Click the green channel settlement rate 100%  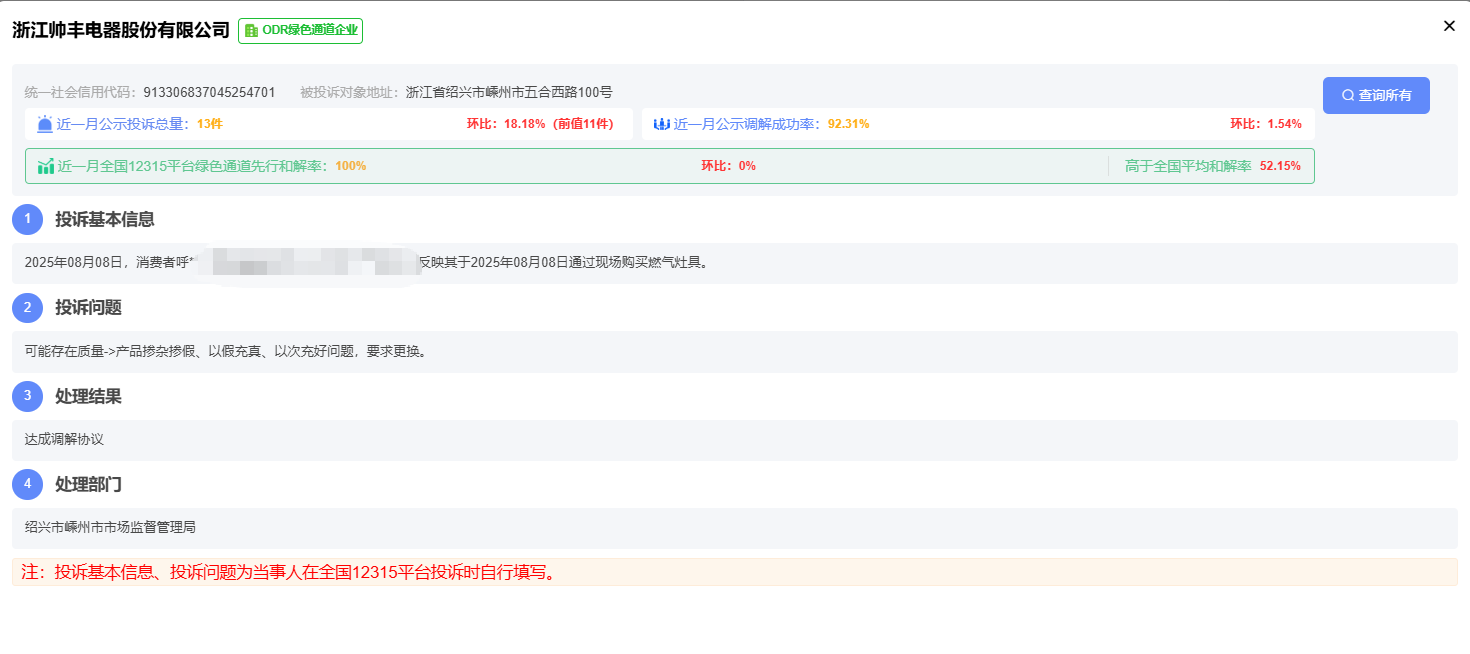[350, 166]
